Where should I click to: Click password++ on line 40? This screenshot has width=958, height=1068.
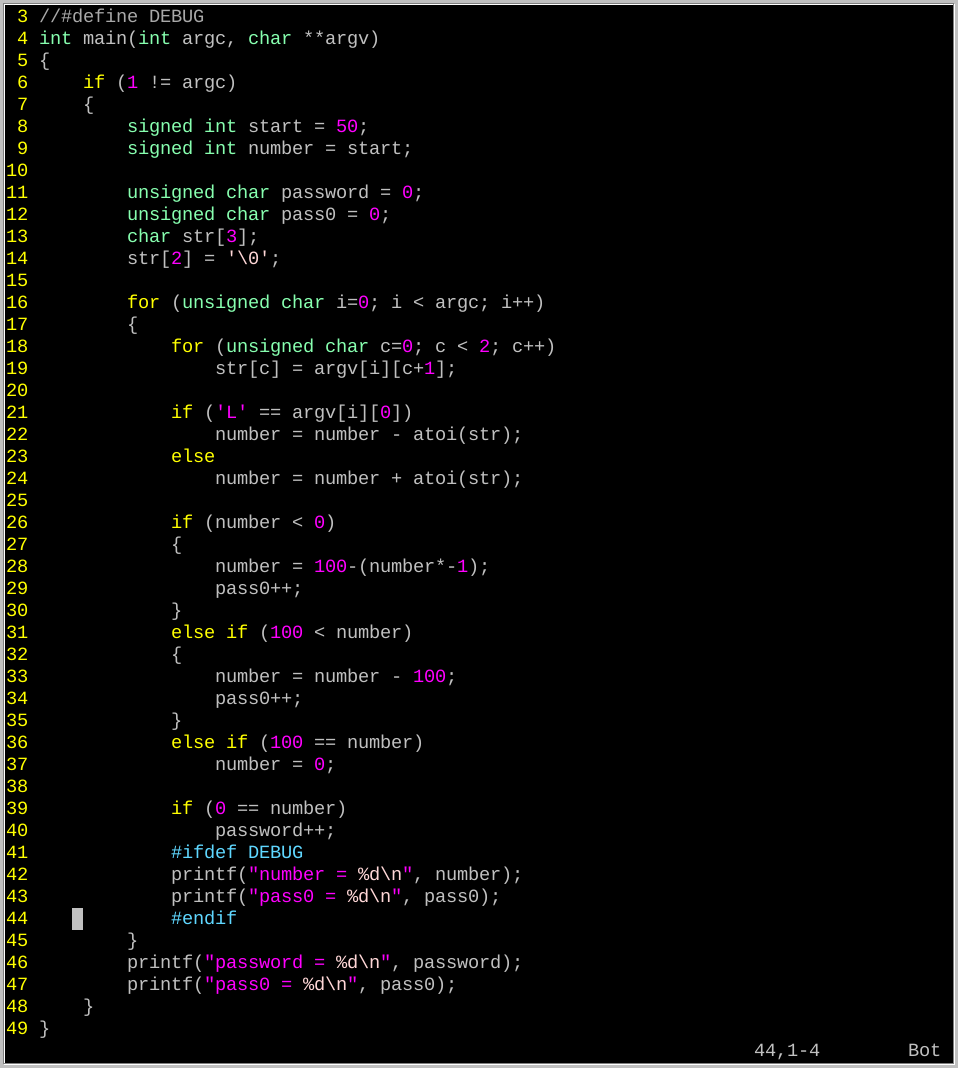(275, 831)
